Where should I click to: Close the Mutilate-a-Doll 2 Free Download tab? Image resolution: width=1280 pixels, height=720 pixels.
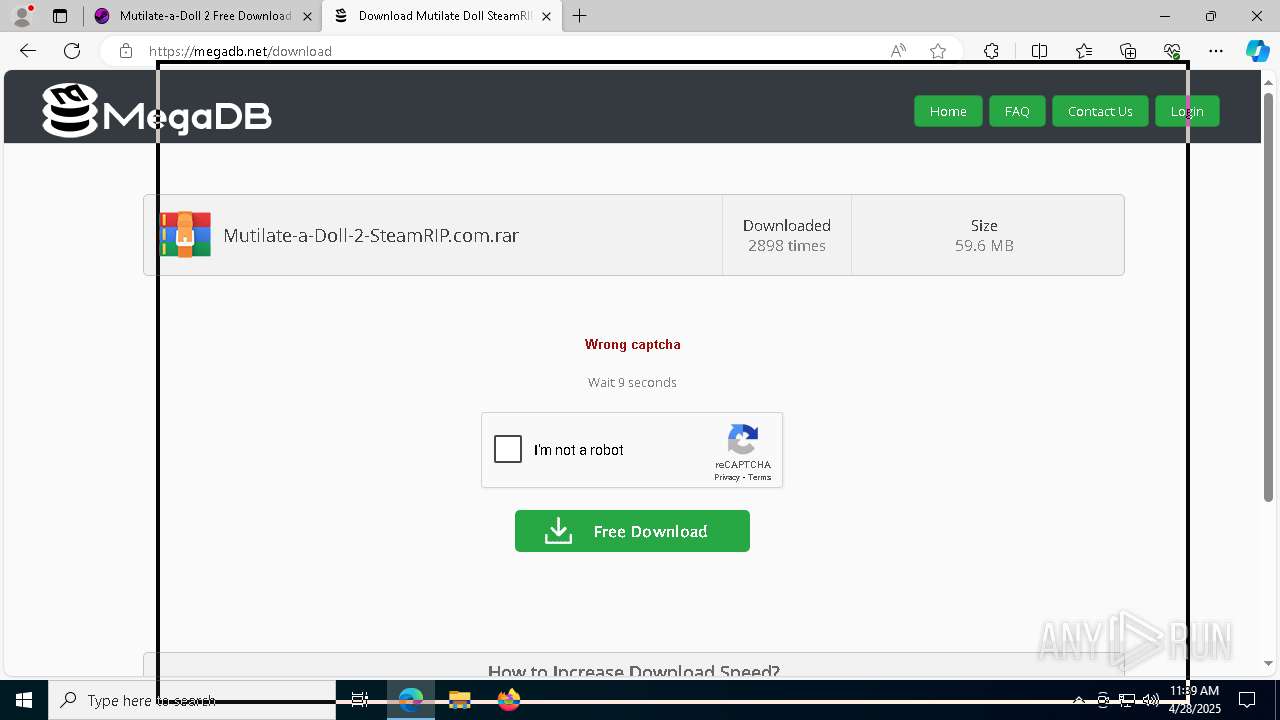pos(307,16)
